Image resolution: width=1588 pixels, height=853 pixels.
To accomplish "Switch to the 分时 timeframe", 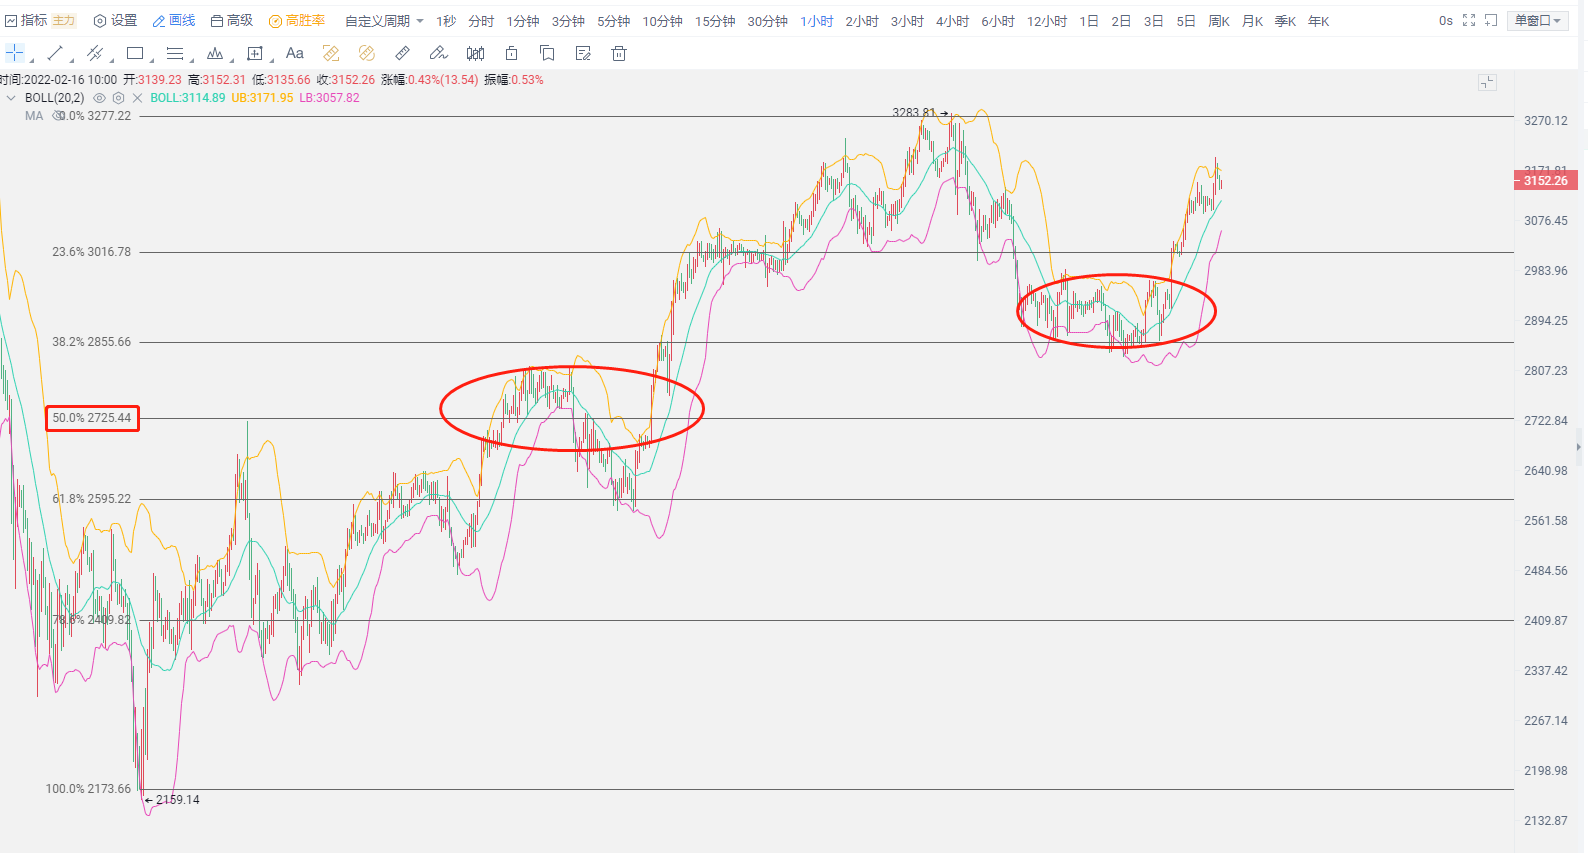I will [481, 21].
